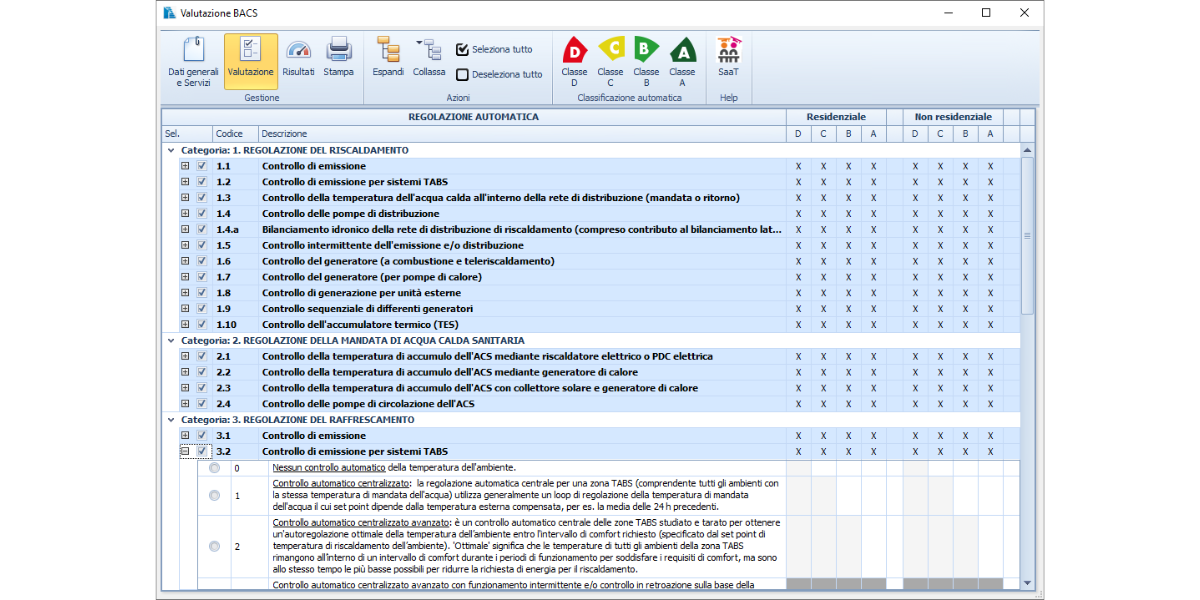The width and height of the screenshot is (1200, 600).
Task: Click scrollbar down arrow of the grid
Action: pyautogui.click(x=1027, y=583)
